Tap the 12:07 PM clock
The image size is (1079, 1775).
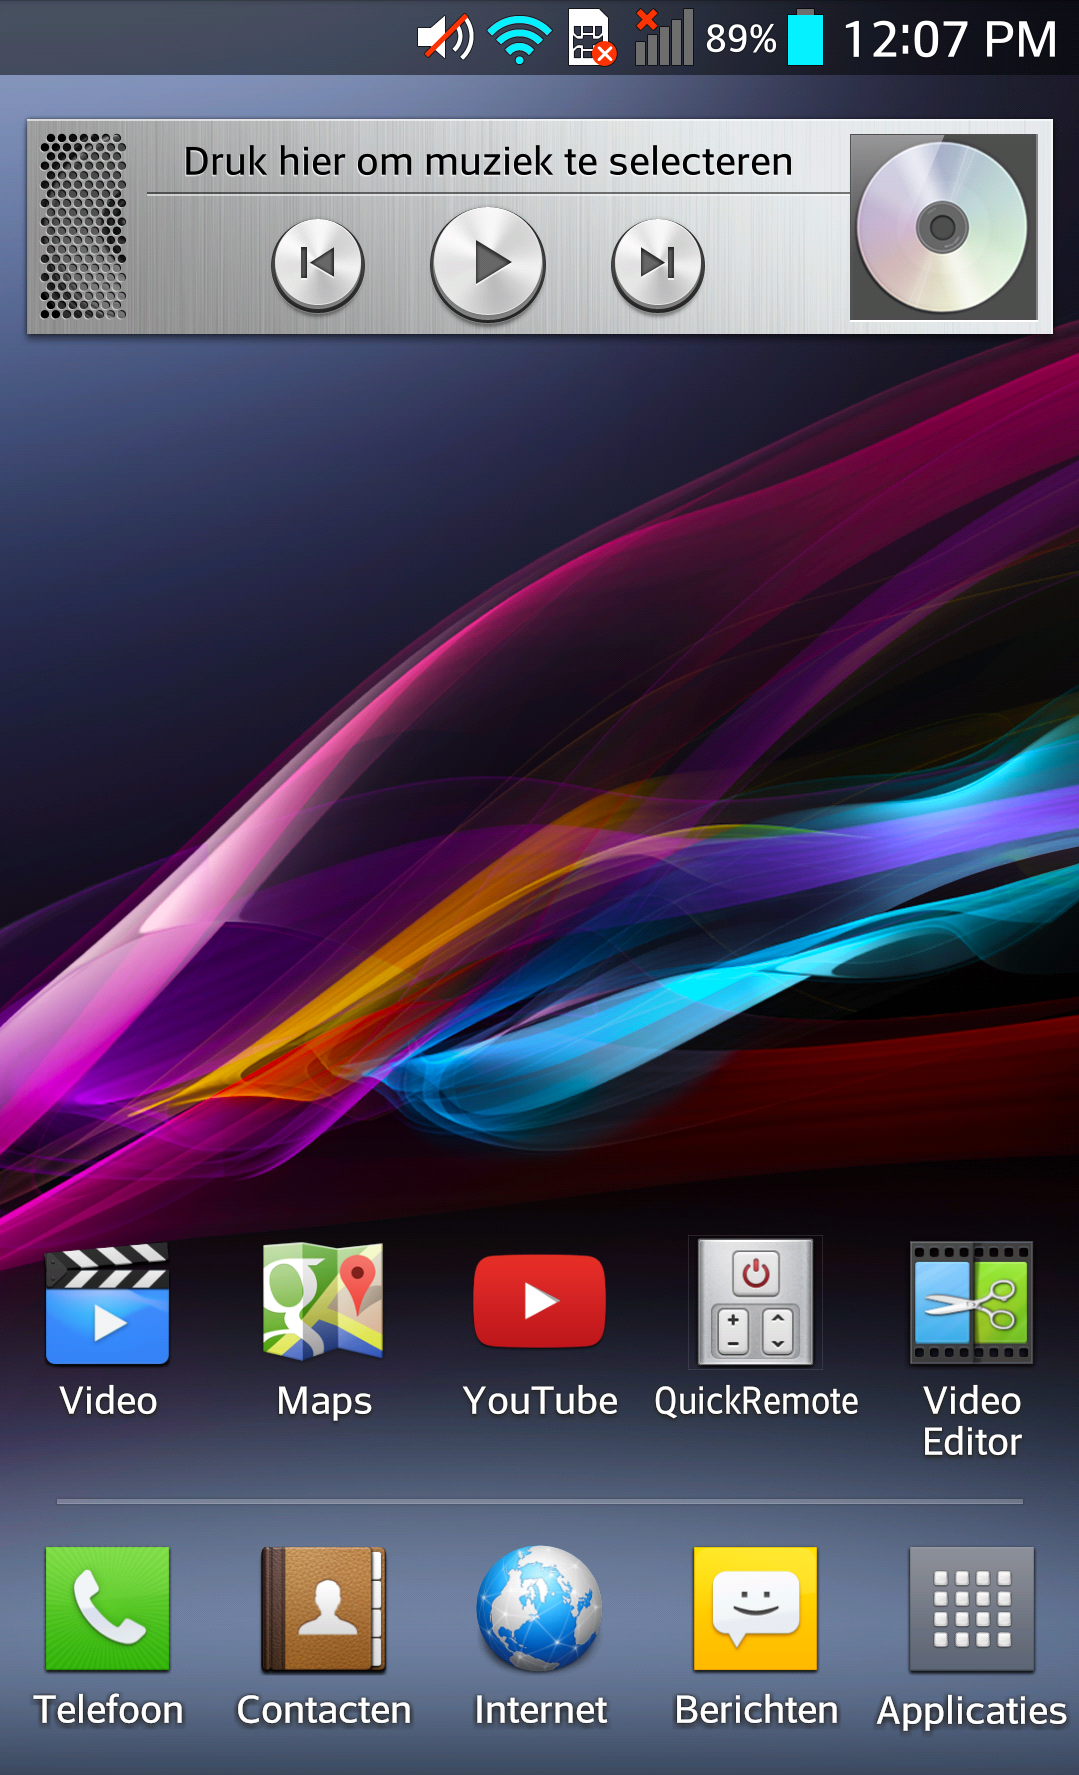tap(949, 39)
